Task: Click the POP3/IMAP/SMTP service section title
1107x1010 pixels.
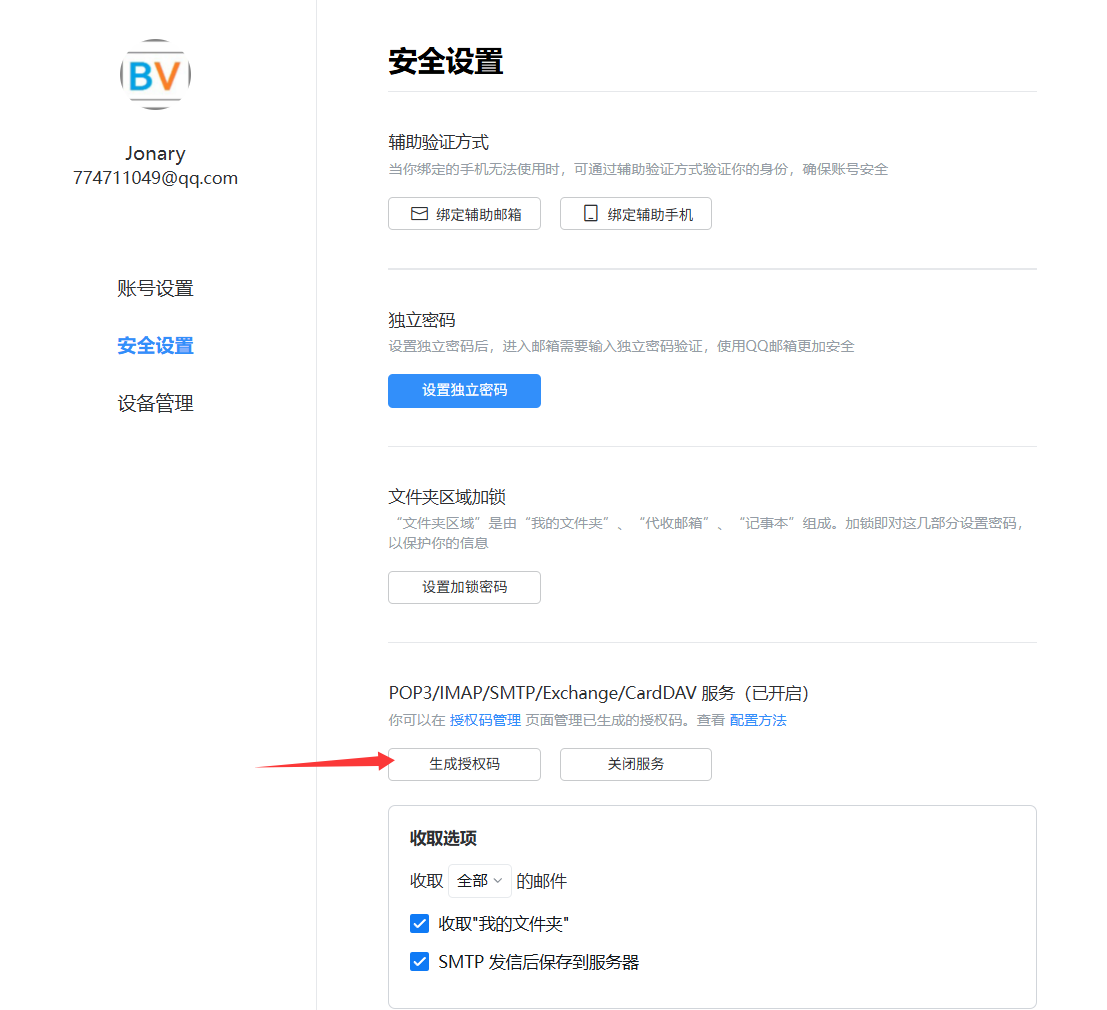Action: coord(599,693)
